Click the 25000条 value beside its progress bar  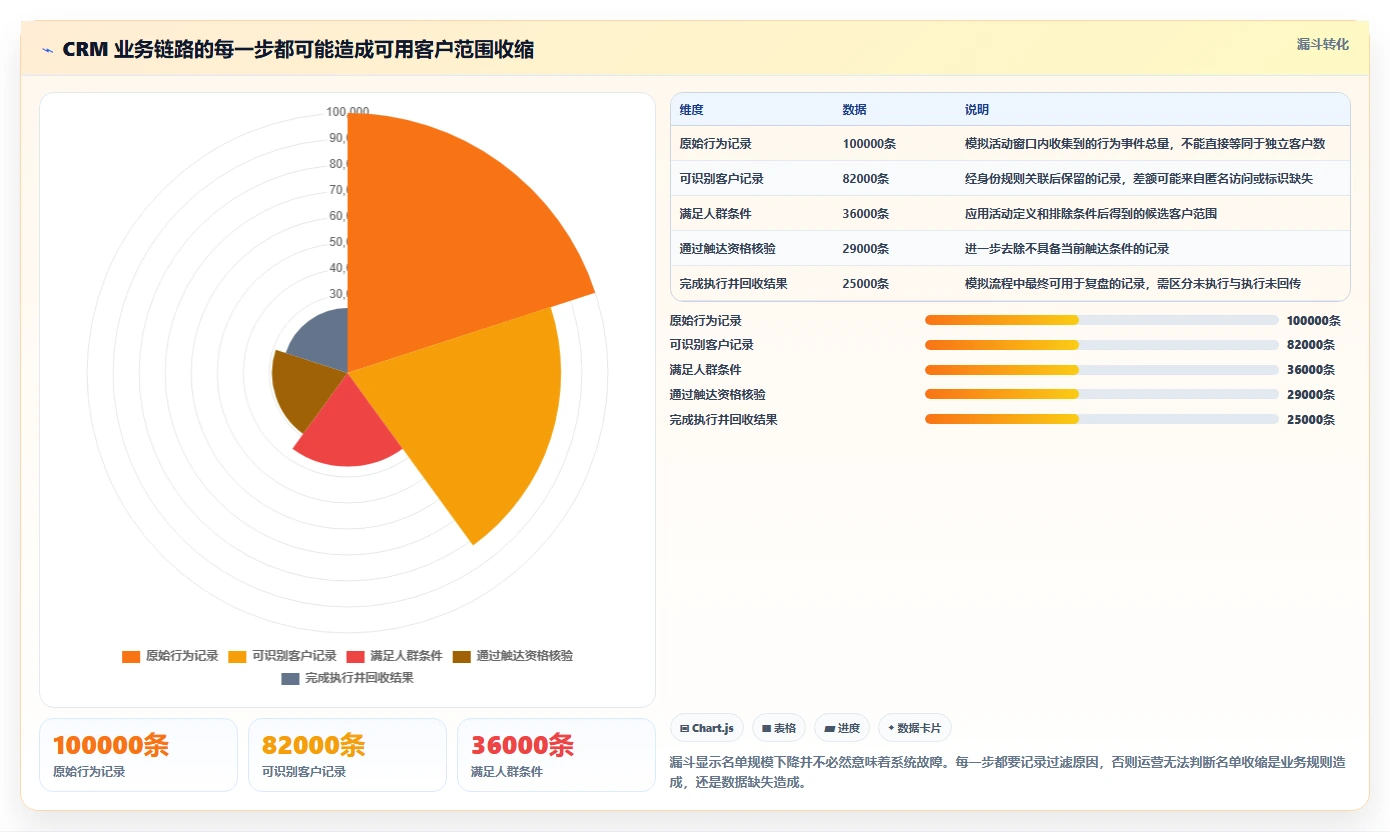pos(1310,420)
